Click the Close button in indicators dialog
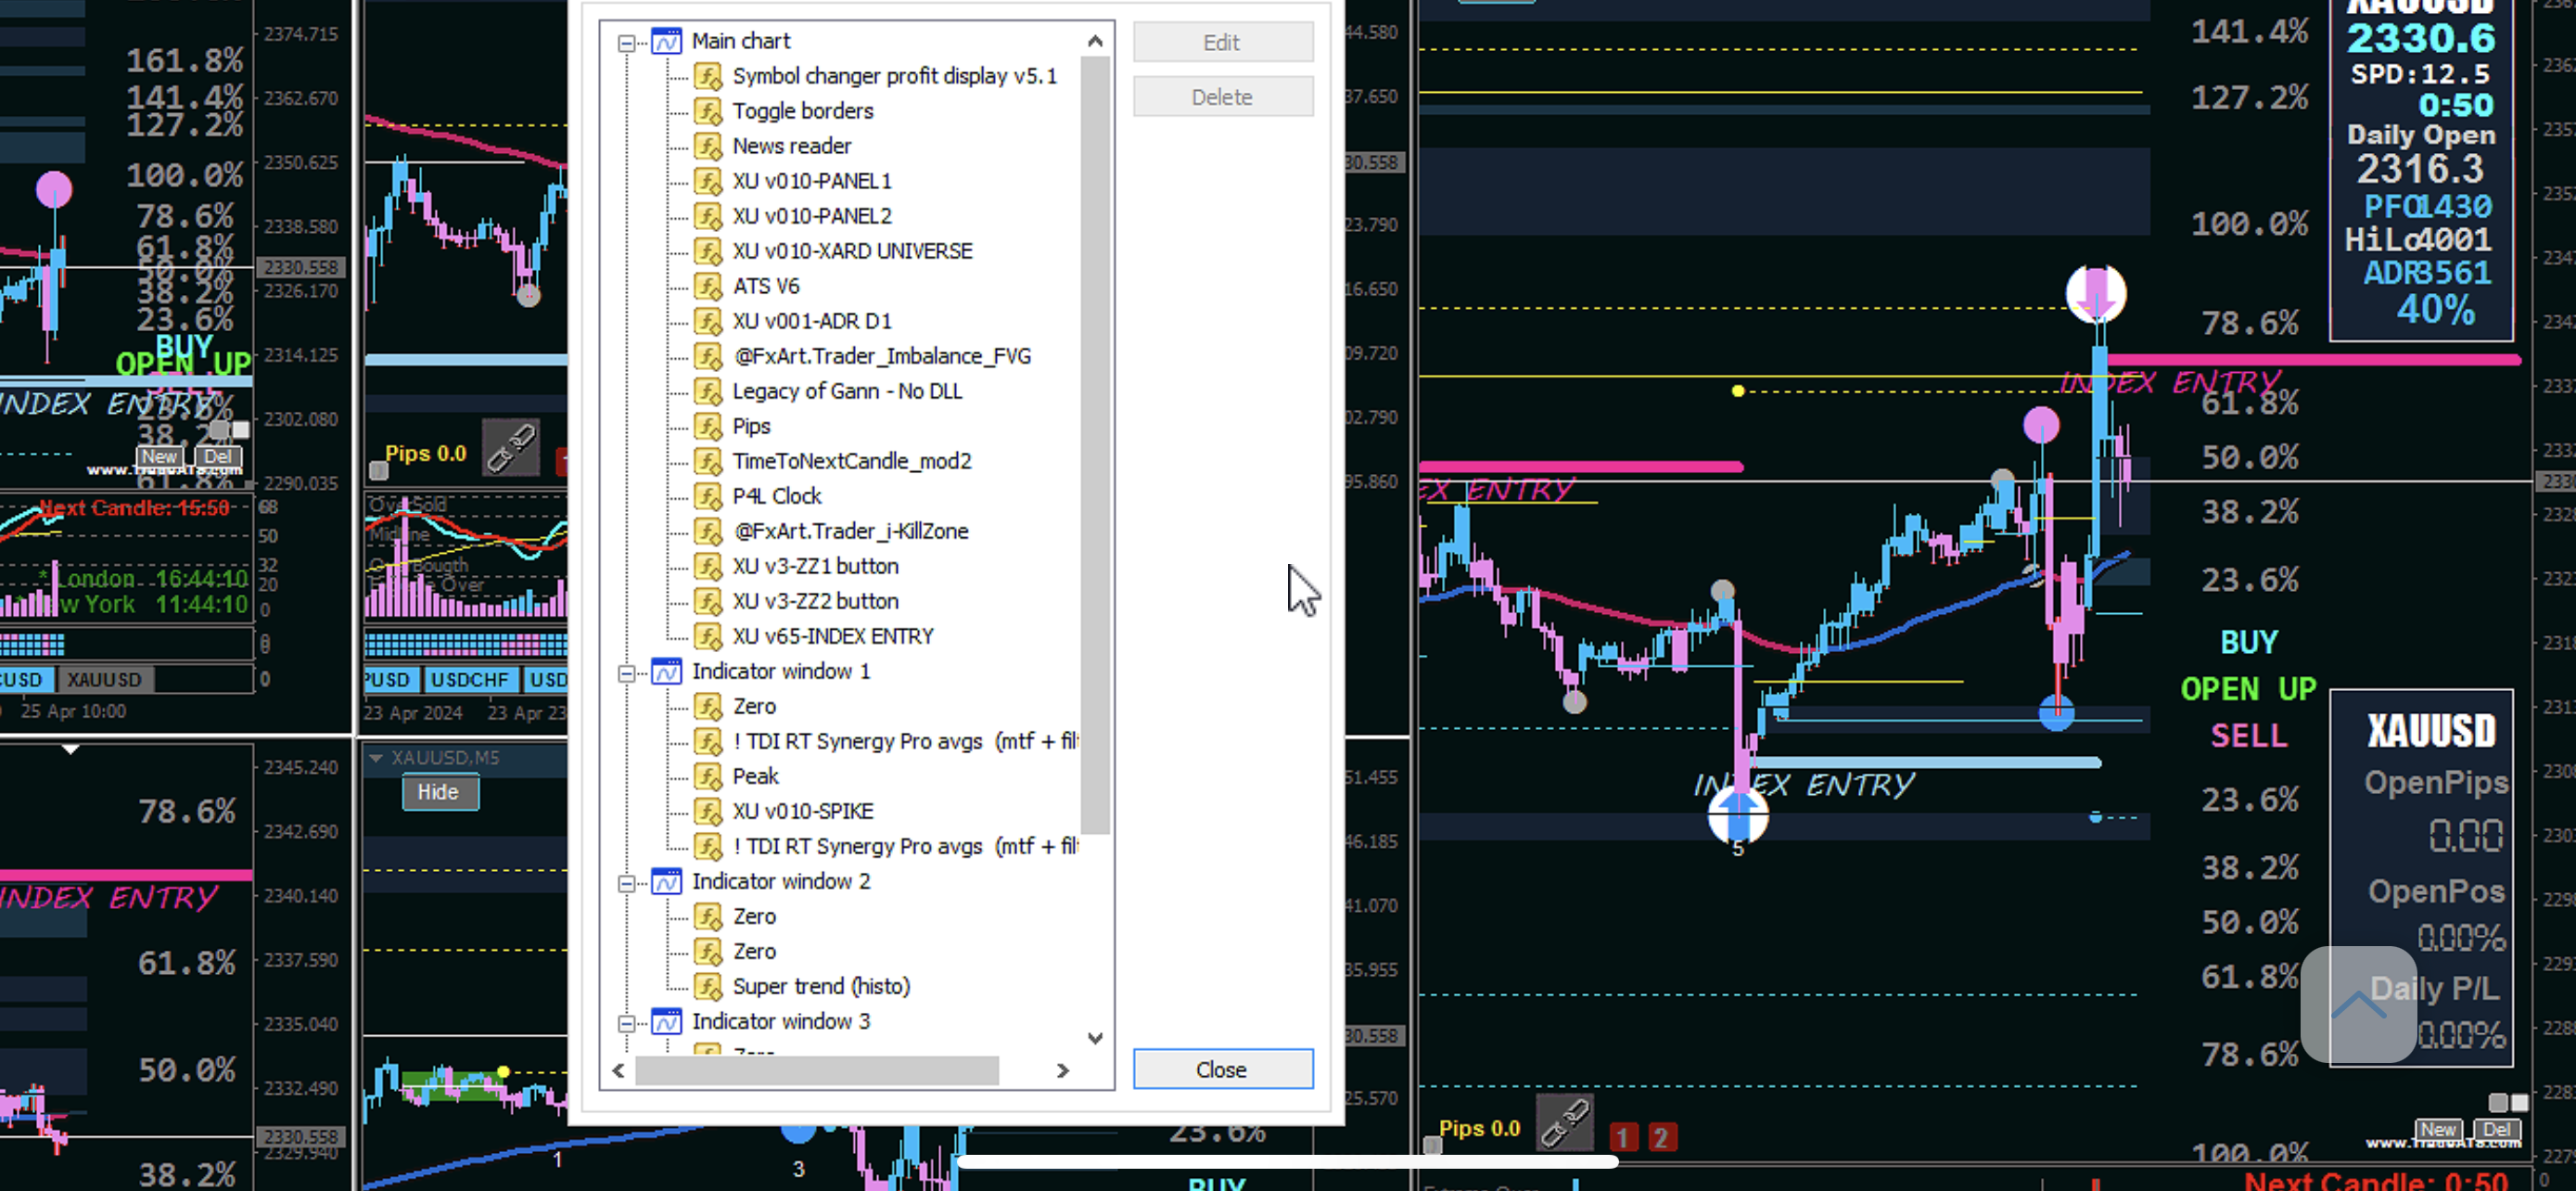Screen dimensions: 2576x1191 [x=1222, y=1069]
